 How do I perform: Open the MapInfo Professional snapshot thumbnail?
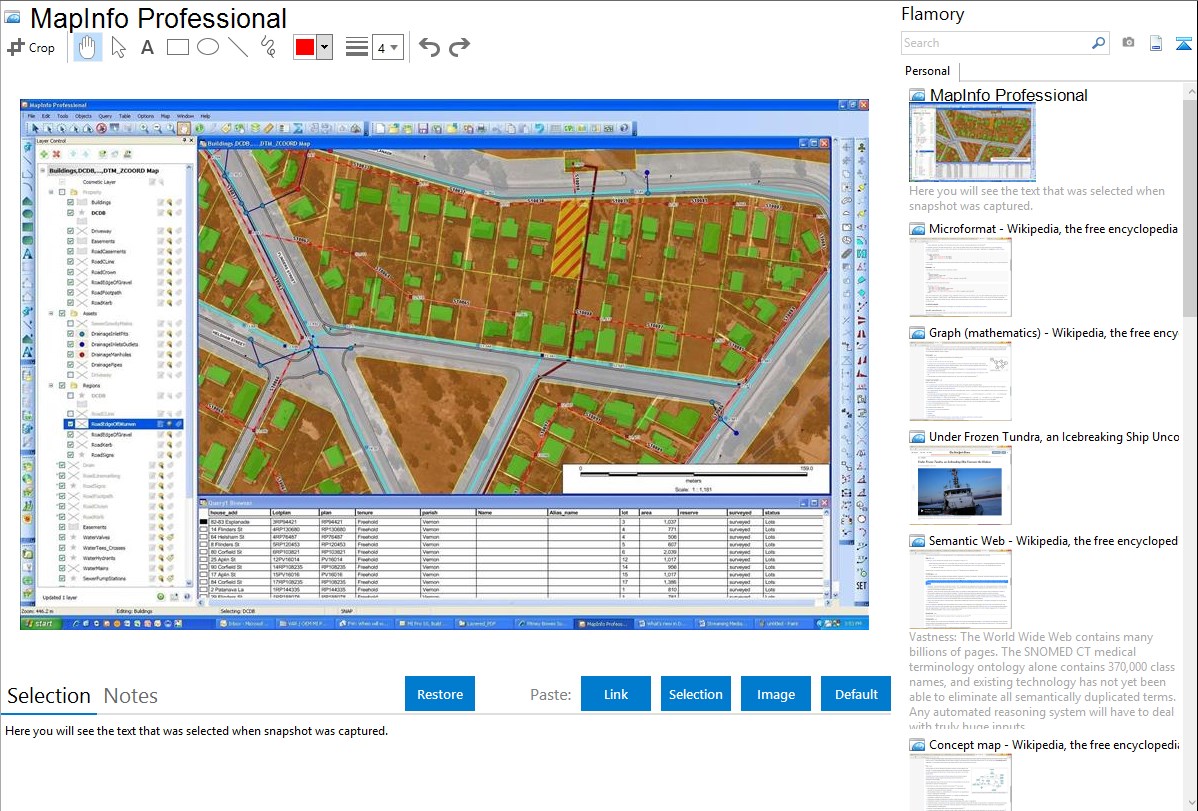(972, 143)
